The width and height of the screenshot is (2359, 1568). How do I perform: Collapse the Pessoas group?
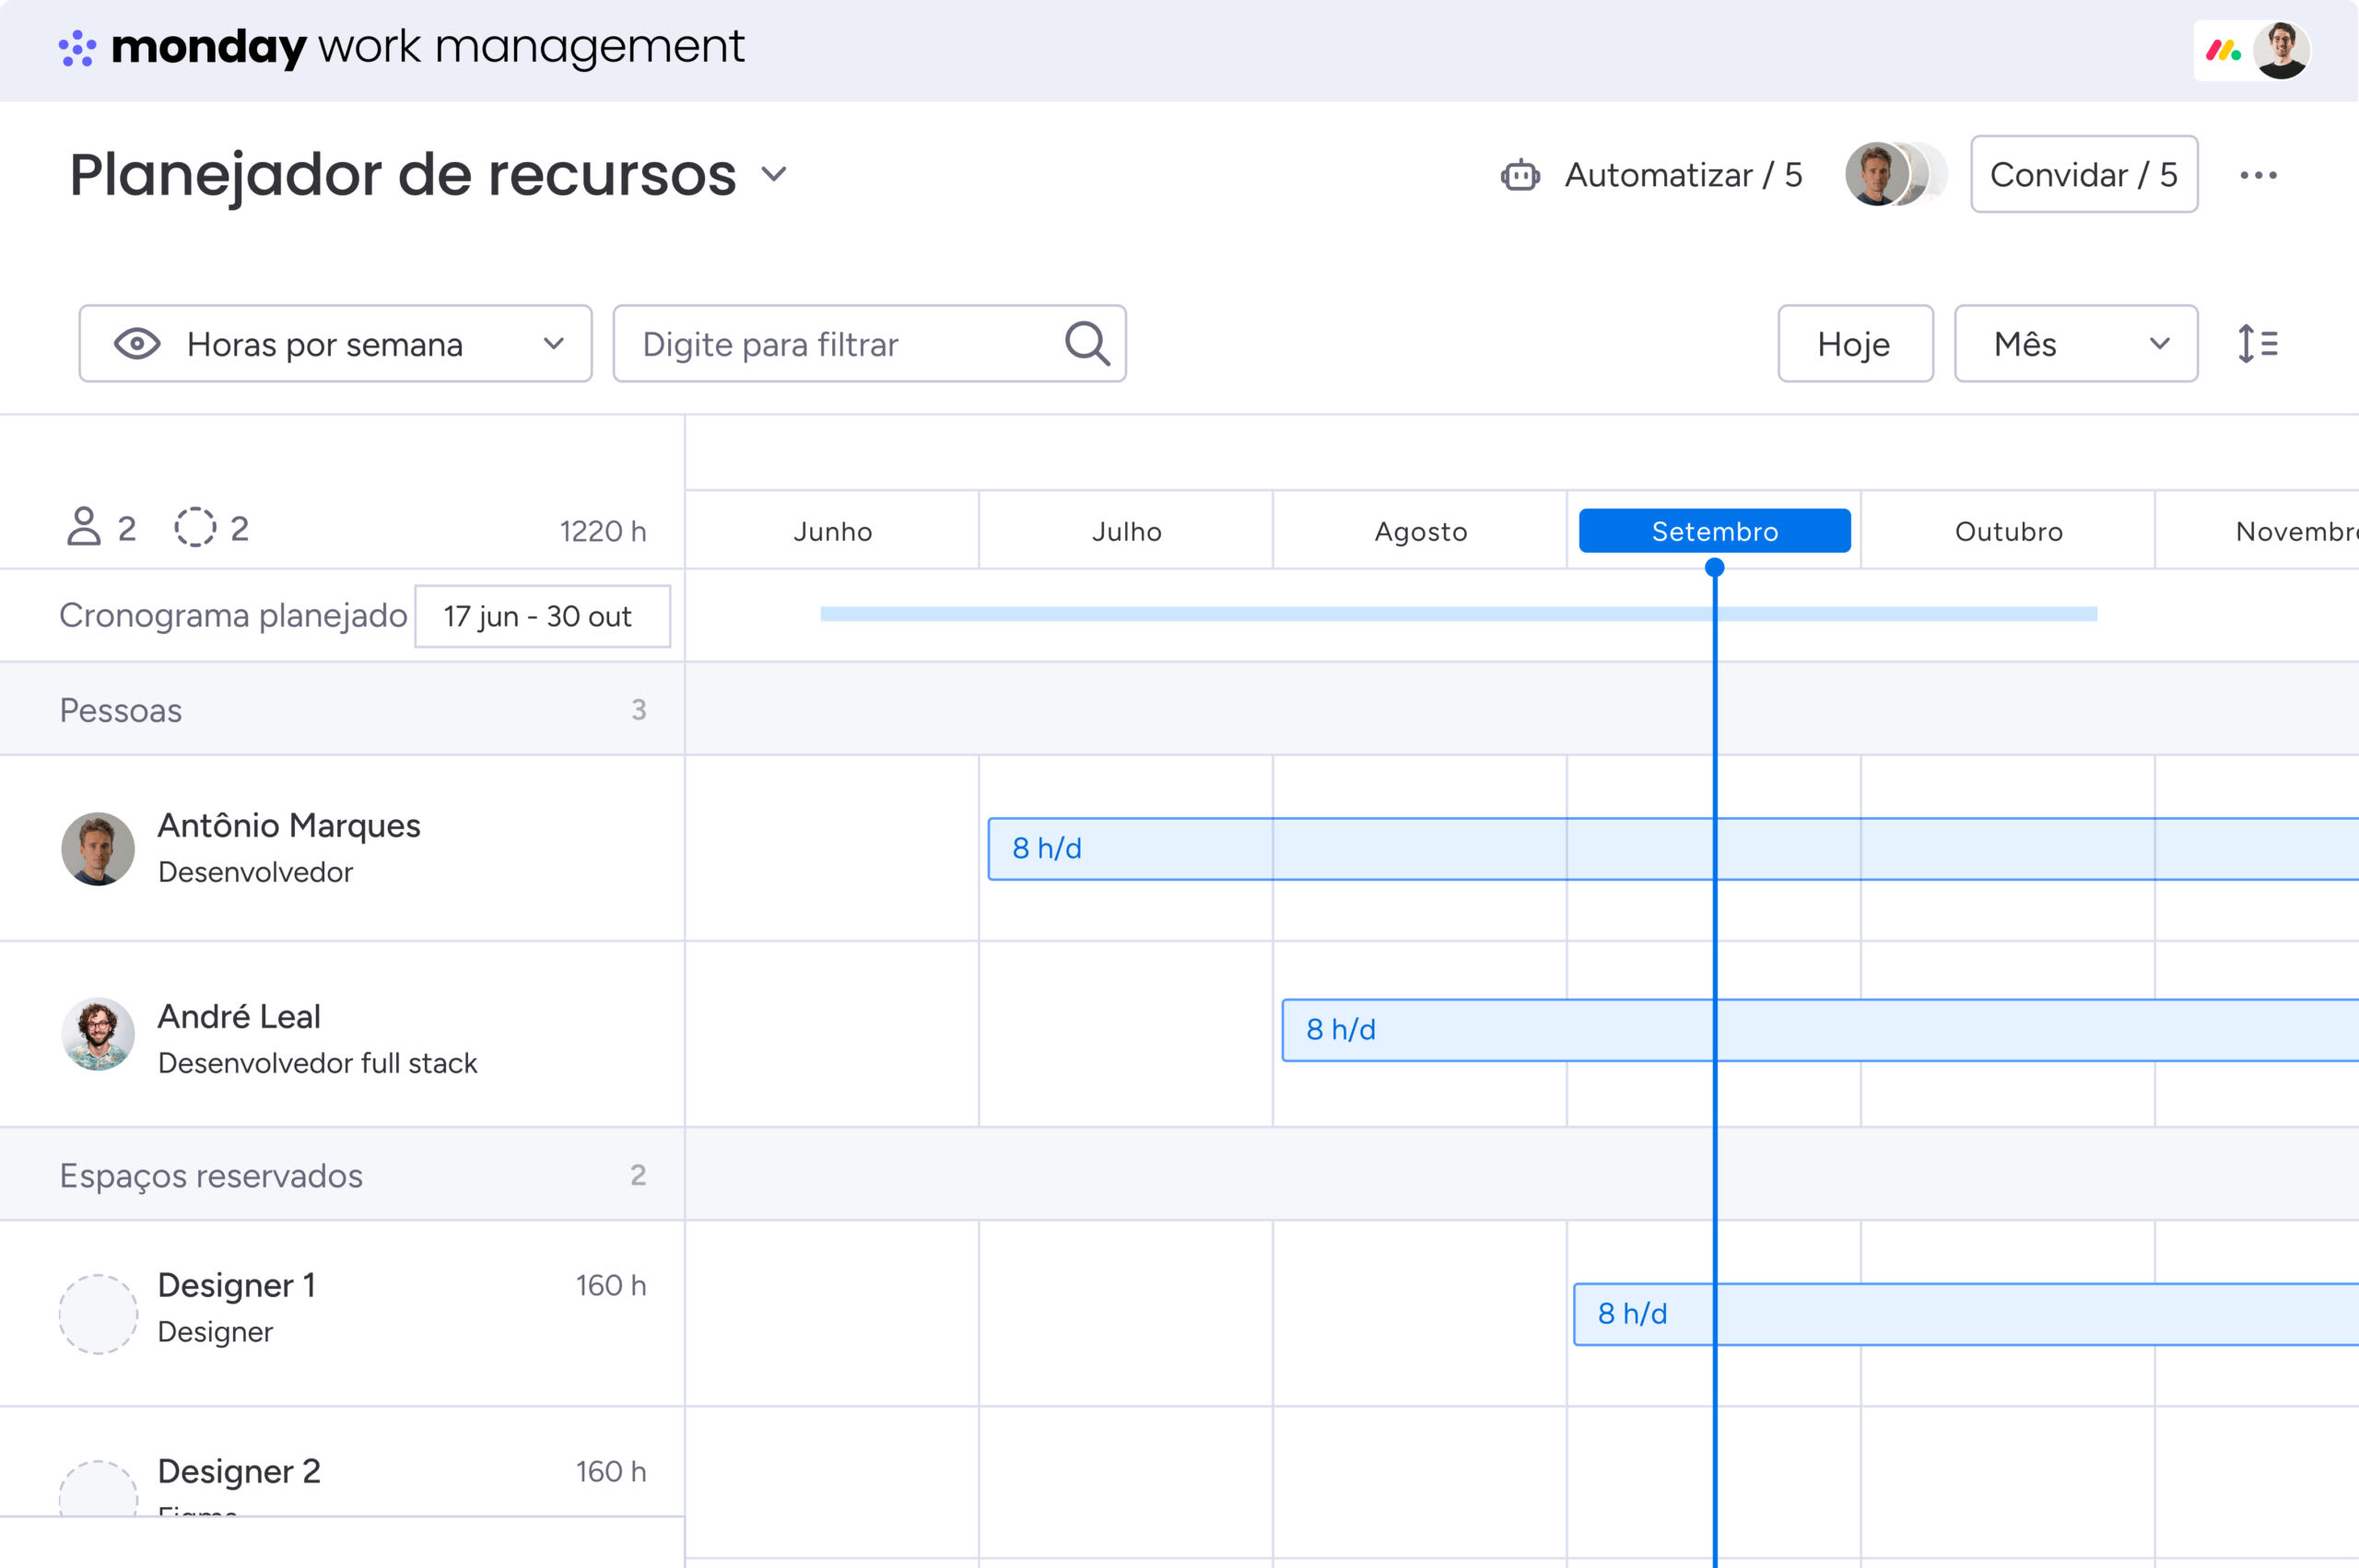coord(342,709)
